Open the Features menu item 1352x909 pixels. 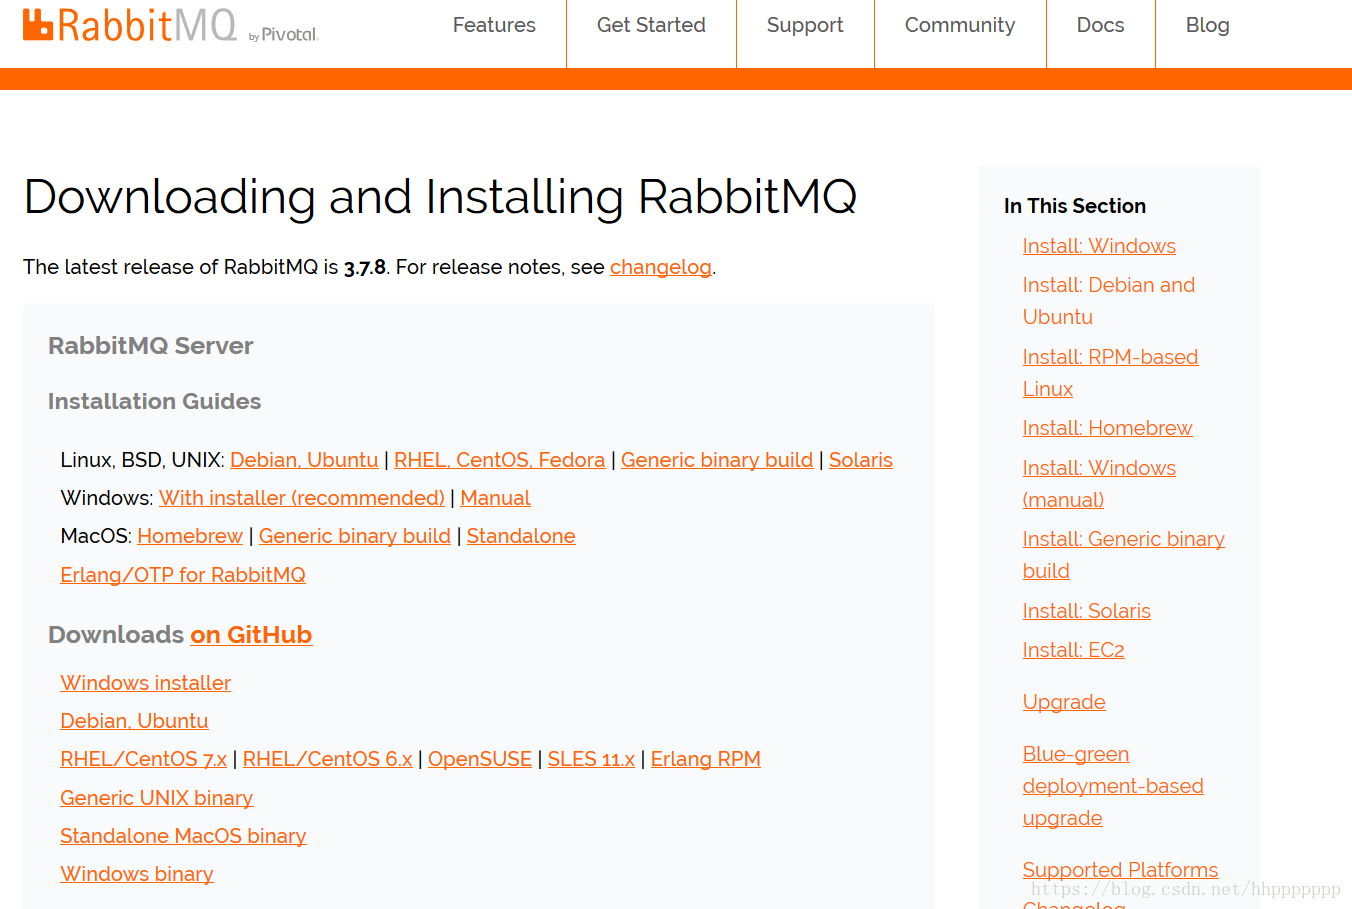click(494, 25)
